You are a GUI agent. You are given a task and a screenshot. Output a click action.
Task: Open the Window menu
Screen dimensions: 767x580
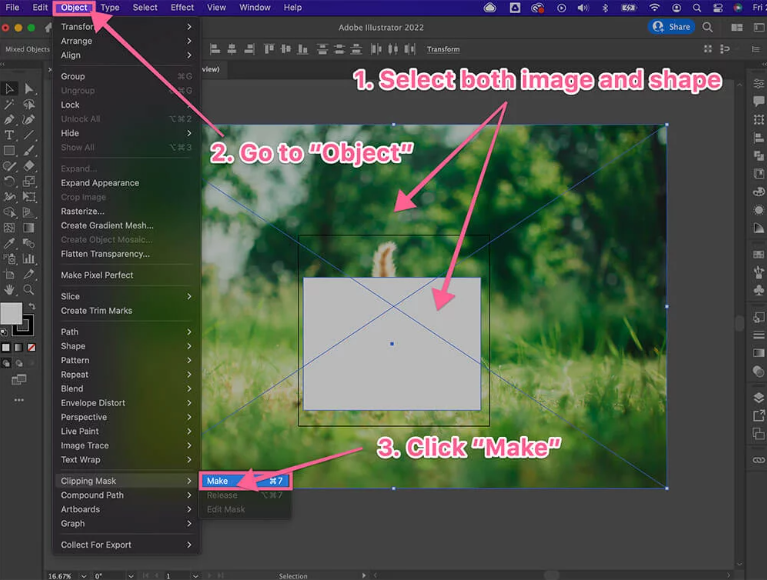tap(254, 7)
